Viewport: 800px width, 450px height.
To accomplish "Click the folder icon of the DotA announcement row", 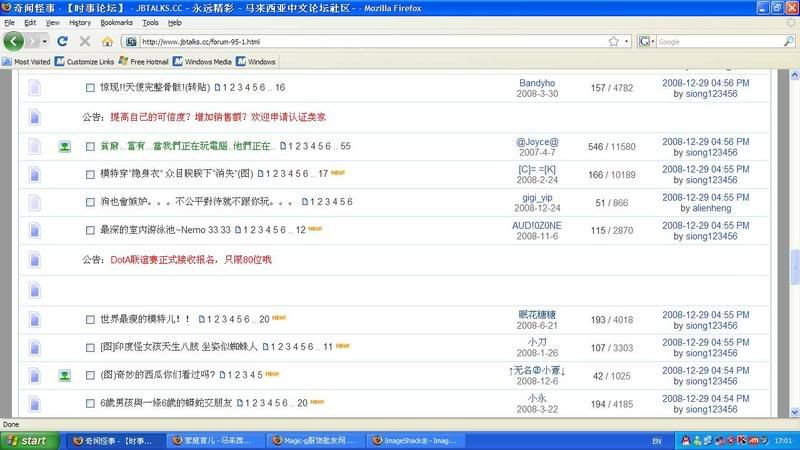I will click(x=34, y=260).
